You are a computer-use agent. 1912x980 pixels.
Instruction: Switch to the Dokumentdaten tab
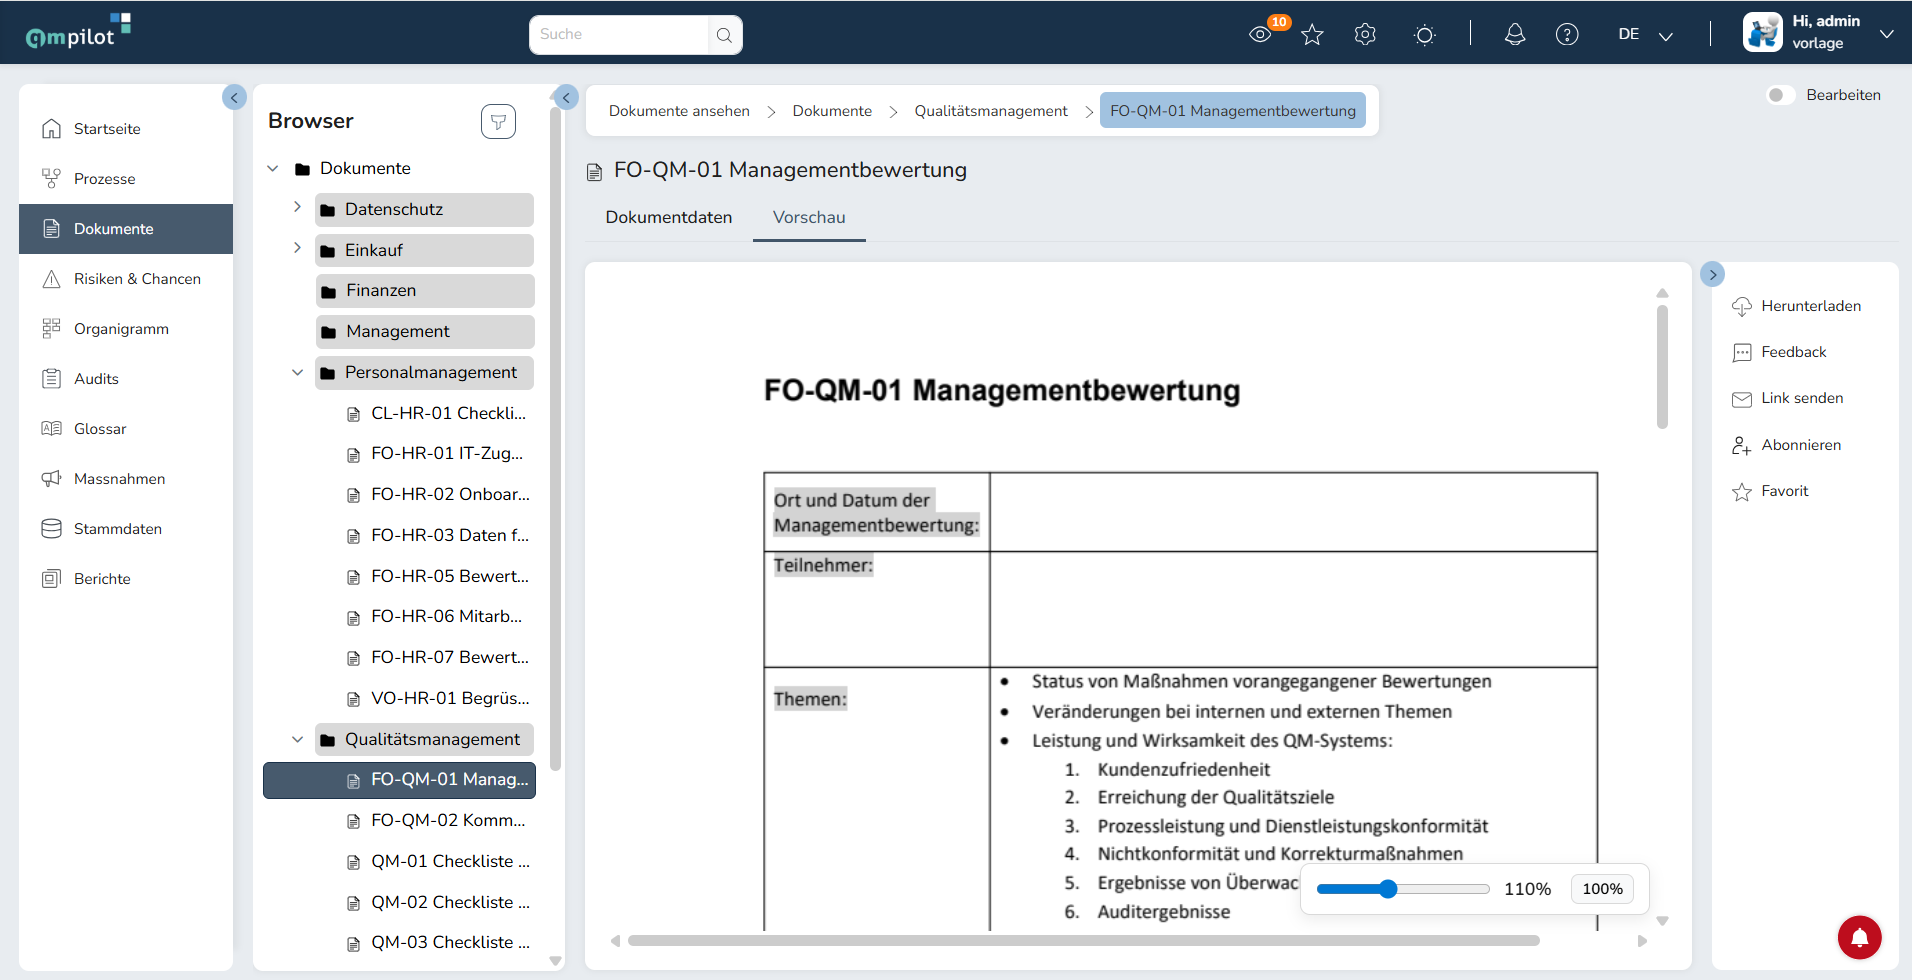[x=669, y=217]
